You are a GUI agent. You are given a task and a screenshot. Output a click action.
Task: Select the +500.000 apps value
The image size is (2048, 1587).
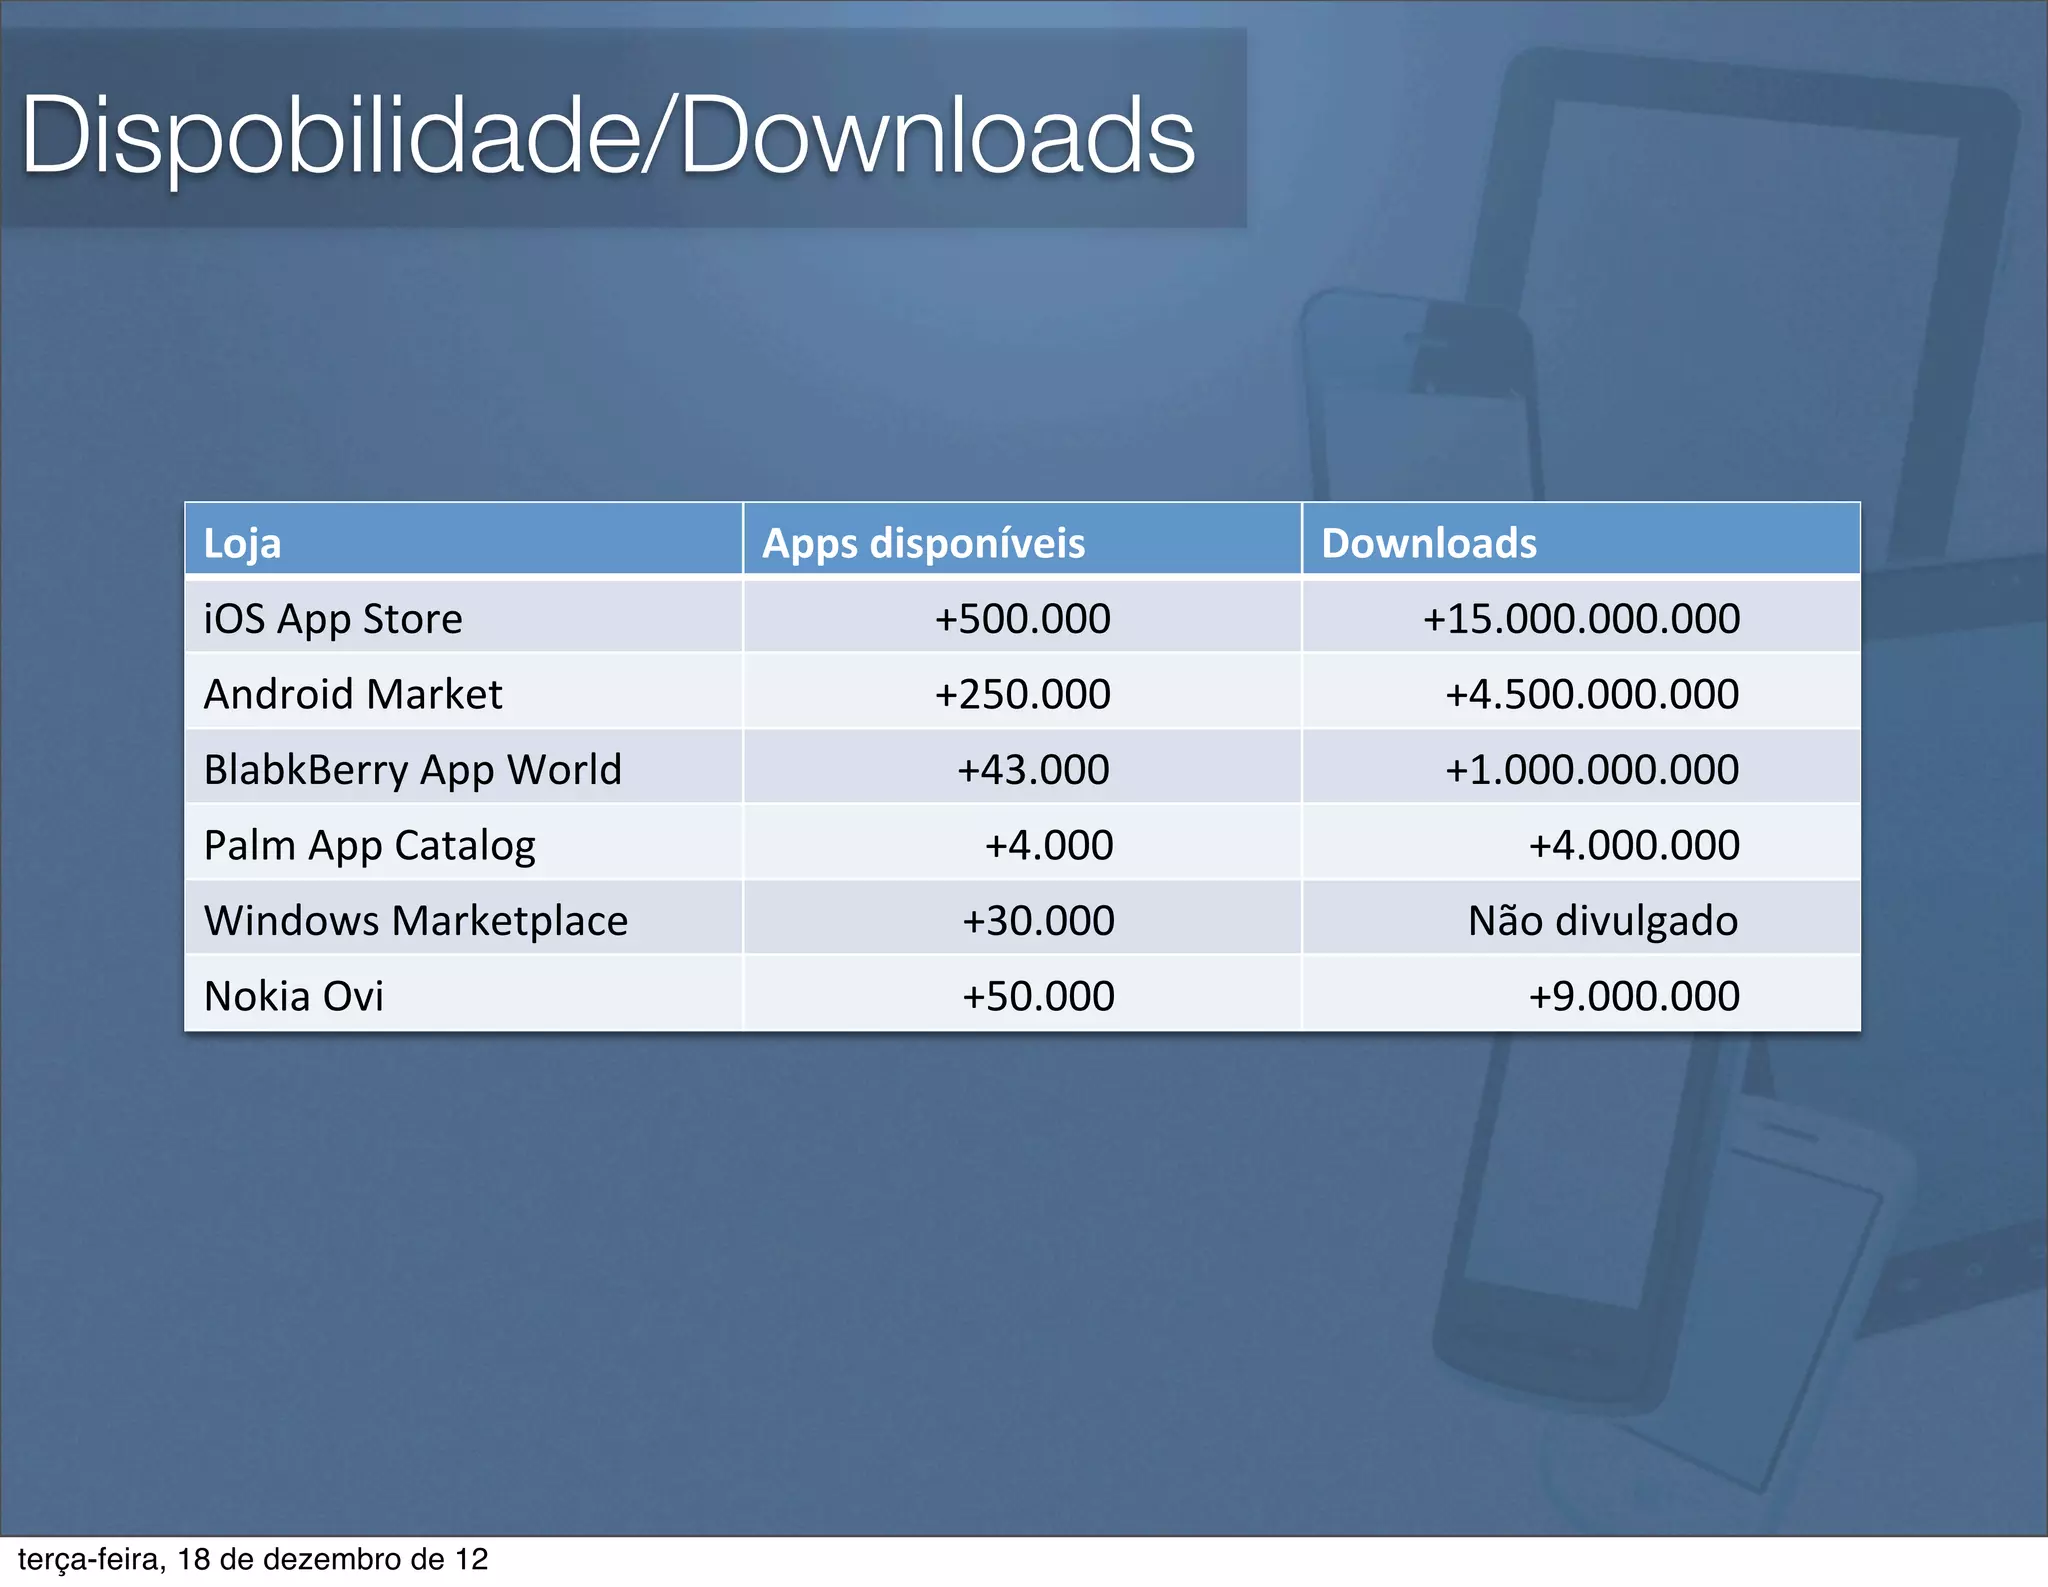pos(1022,618)
